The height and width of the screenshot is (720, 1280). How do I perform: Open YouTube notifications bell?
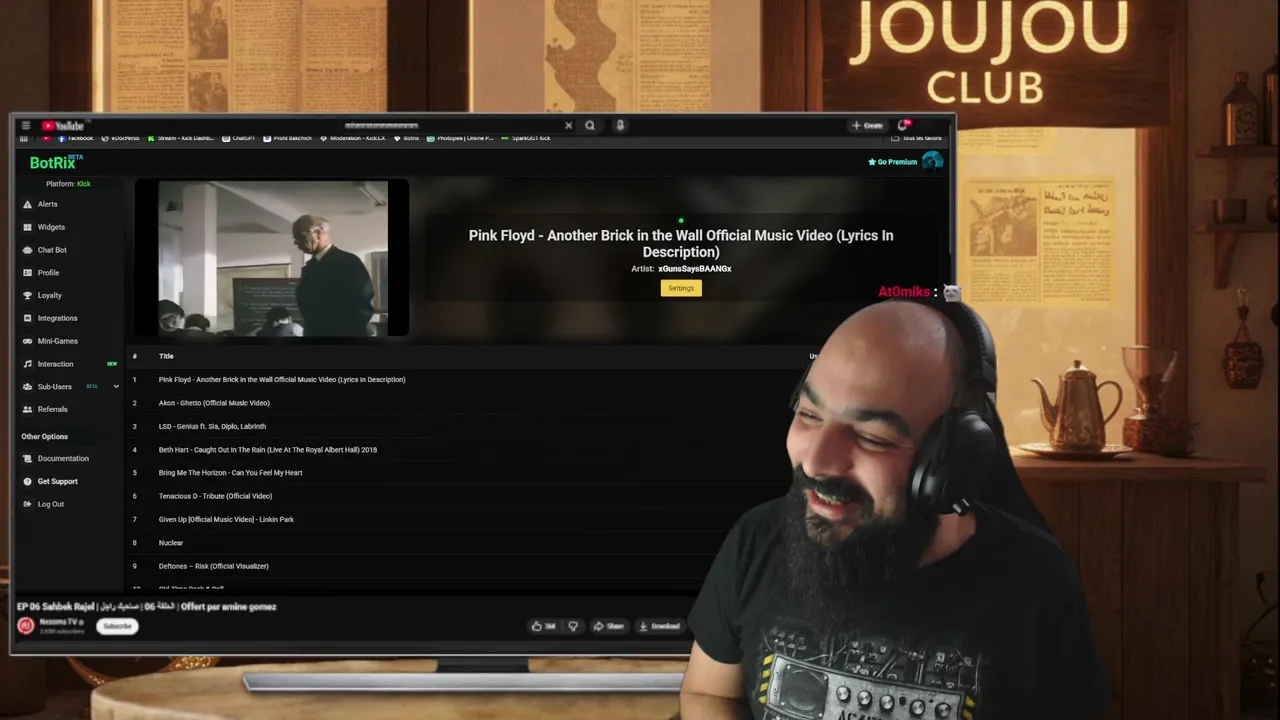click(x=903, y=125)
